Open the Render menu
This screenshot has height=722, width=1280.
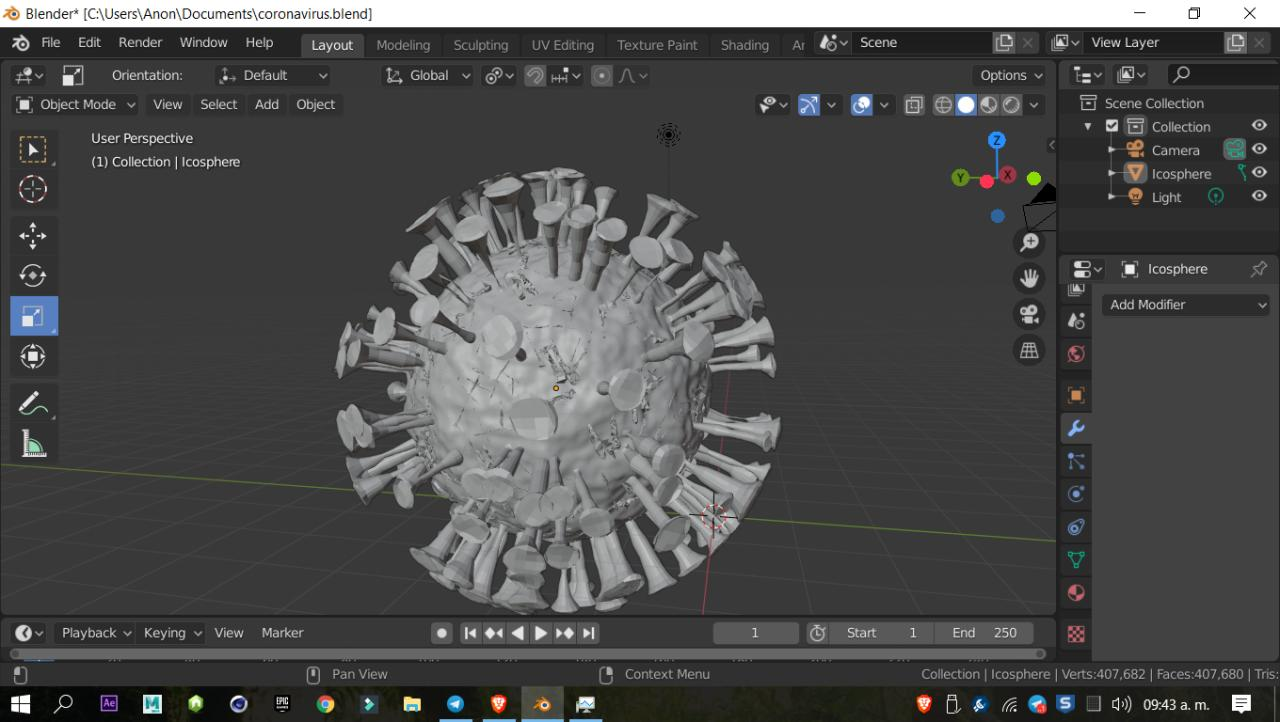coord(140,43)
